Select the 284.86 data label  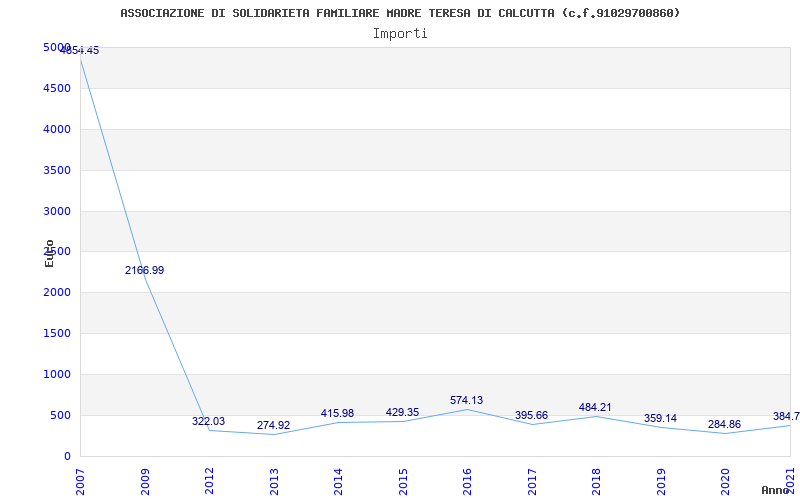[724, 424]
